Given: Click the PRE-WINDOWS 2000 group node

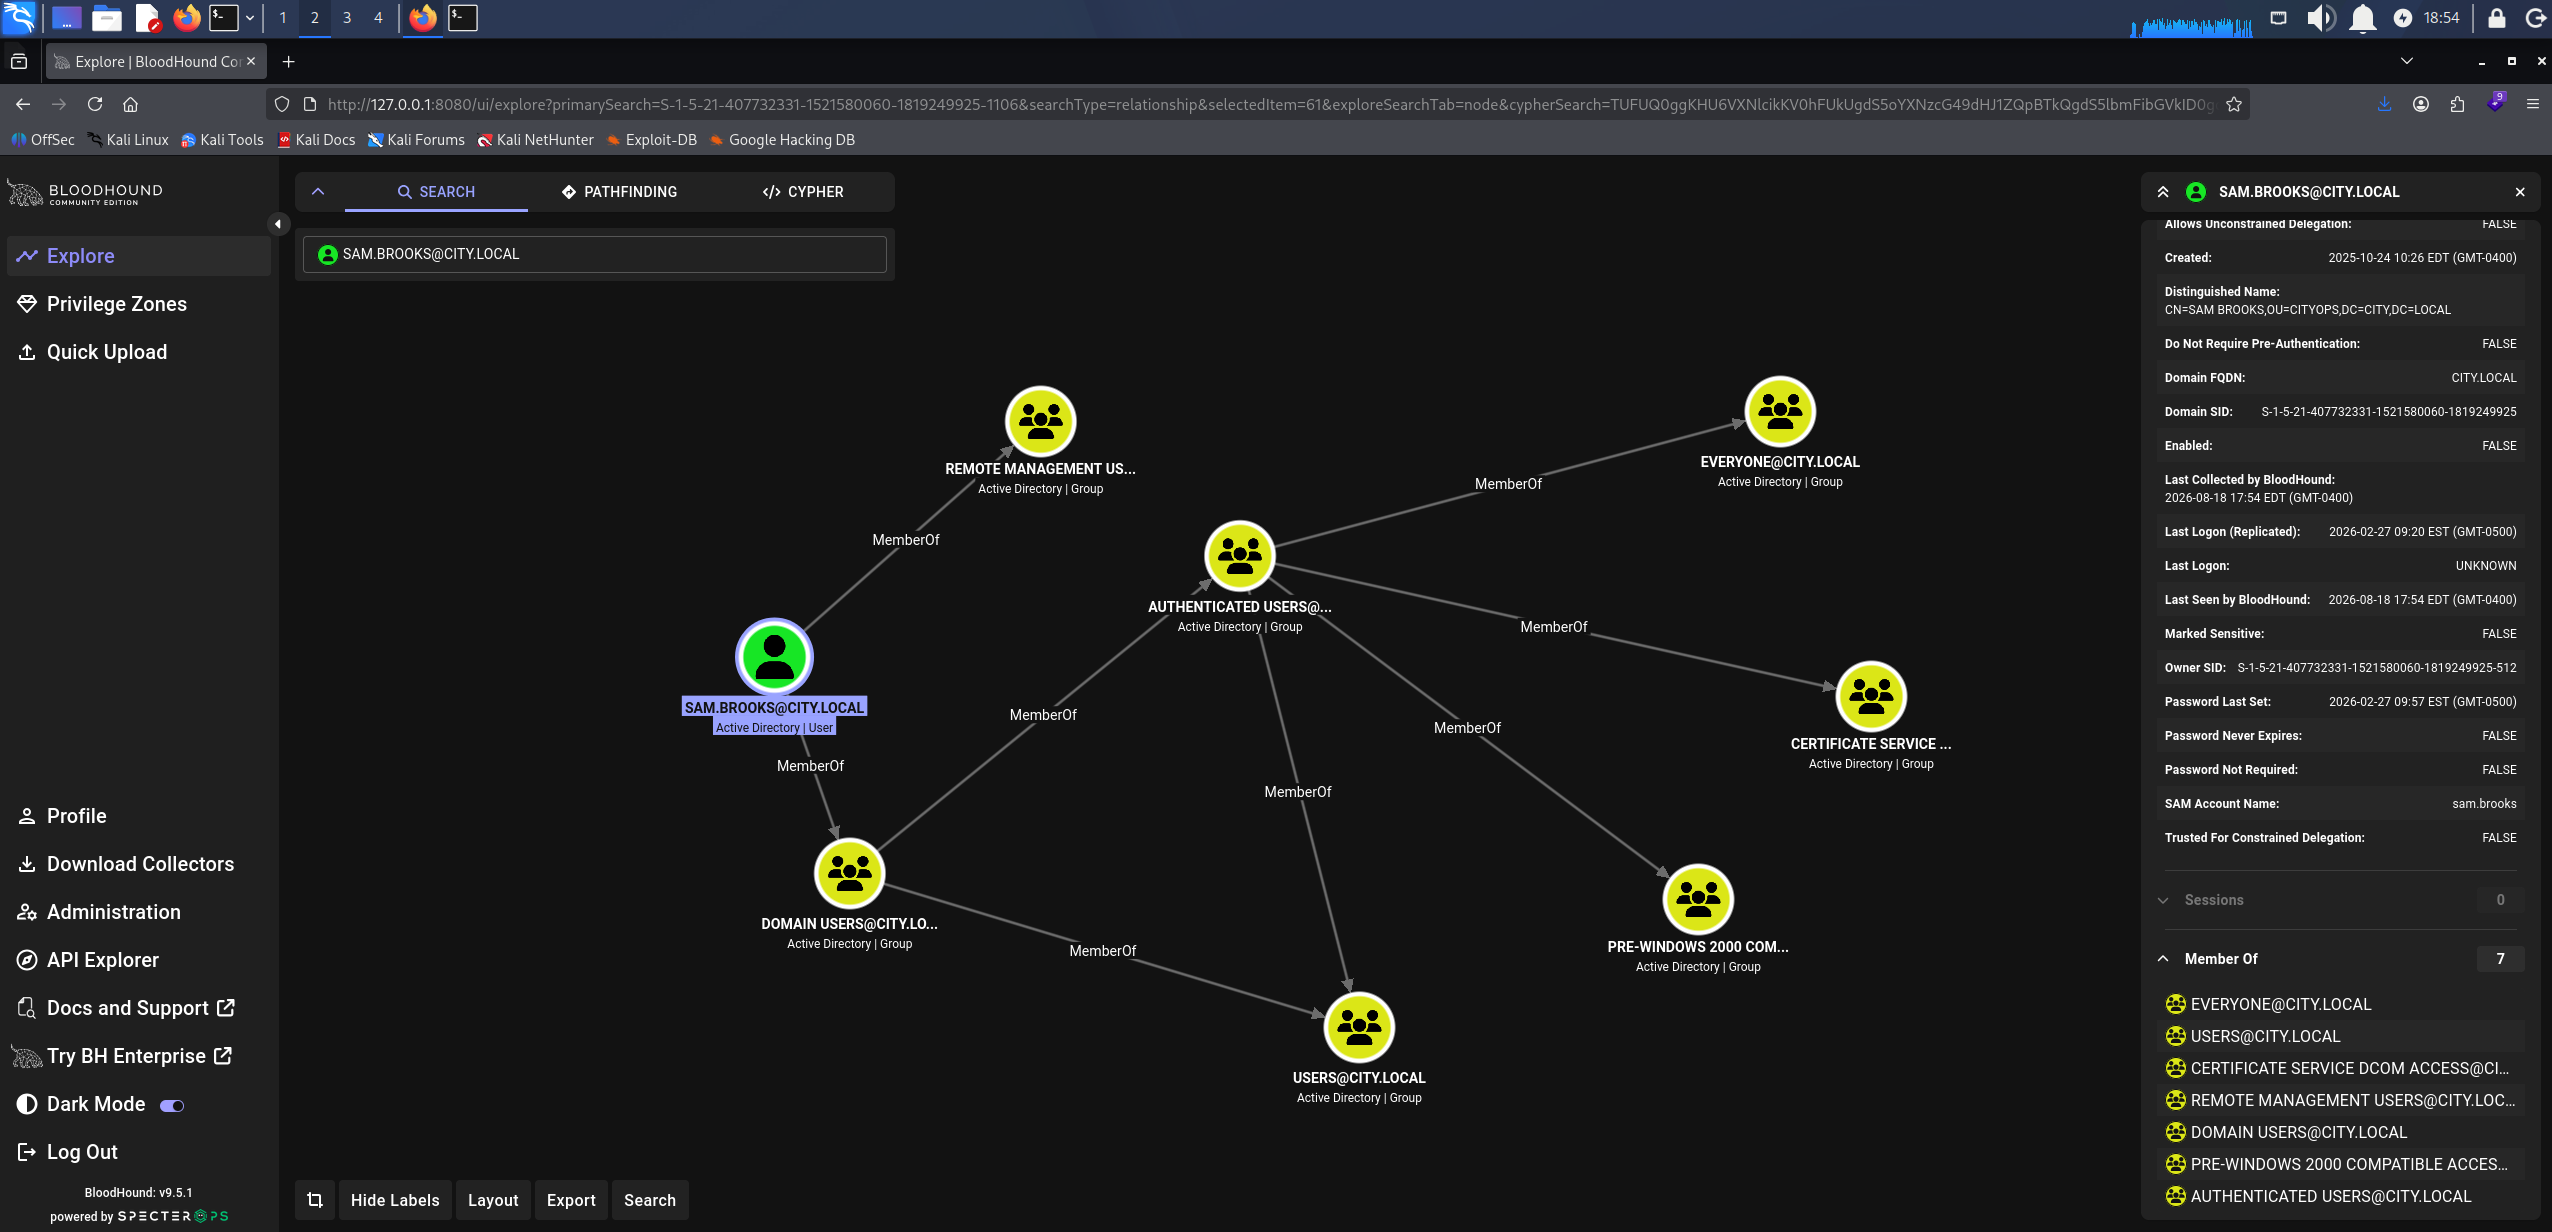Looking at the screenshot, I should click(x=1697, y=899).
